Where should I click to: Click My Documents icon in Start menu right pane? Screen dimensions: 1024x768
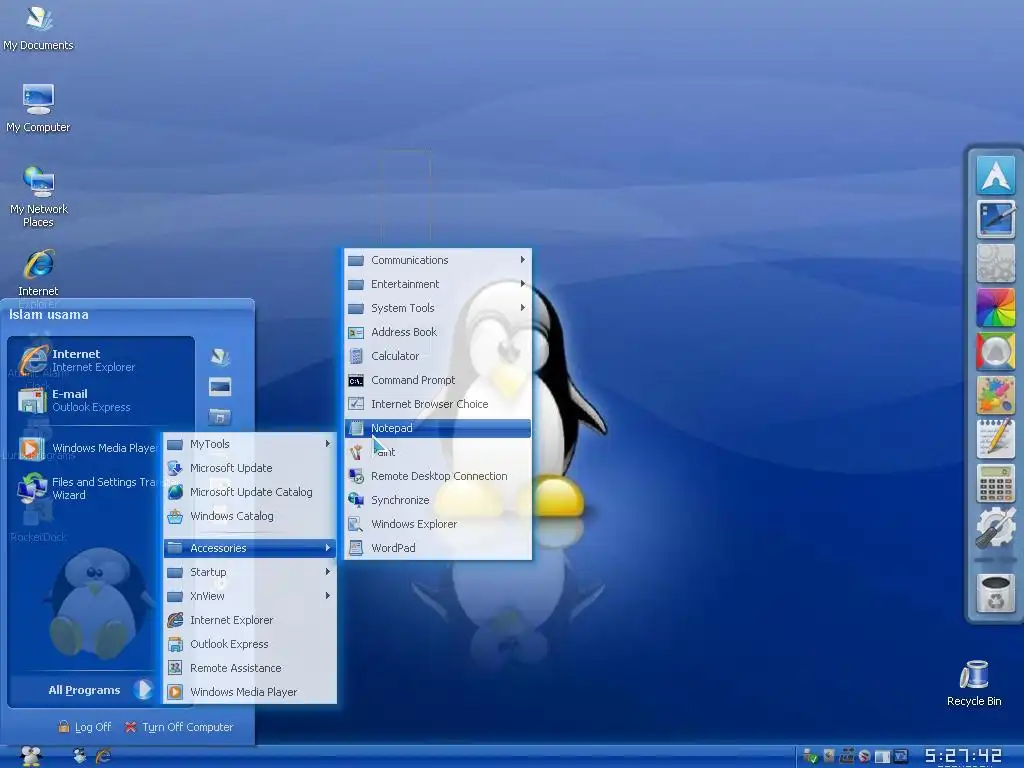pos(219,357)
